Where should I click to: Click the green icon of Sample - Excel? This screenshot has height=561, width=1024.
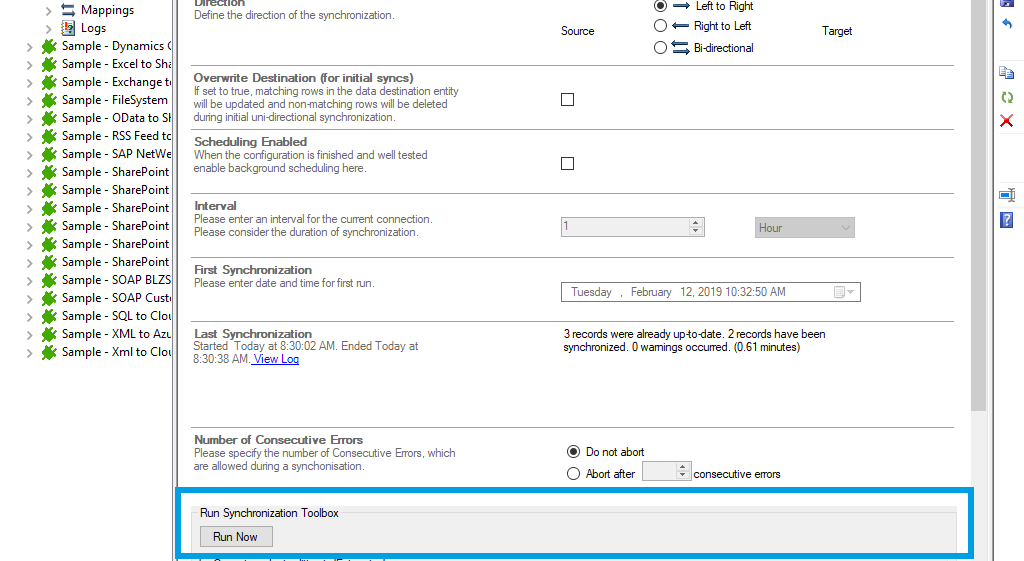49,64
